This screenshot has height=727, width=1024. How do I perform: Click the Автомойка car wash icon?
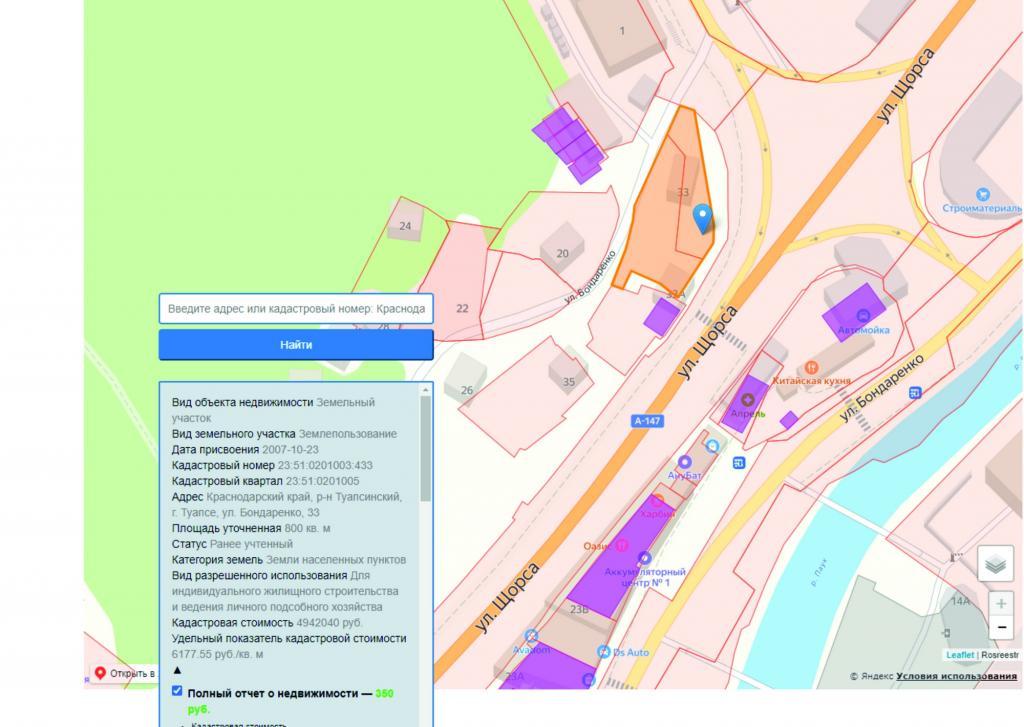click(846, 316)
